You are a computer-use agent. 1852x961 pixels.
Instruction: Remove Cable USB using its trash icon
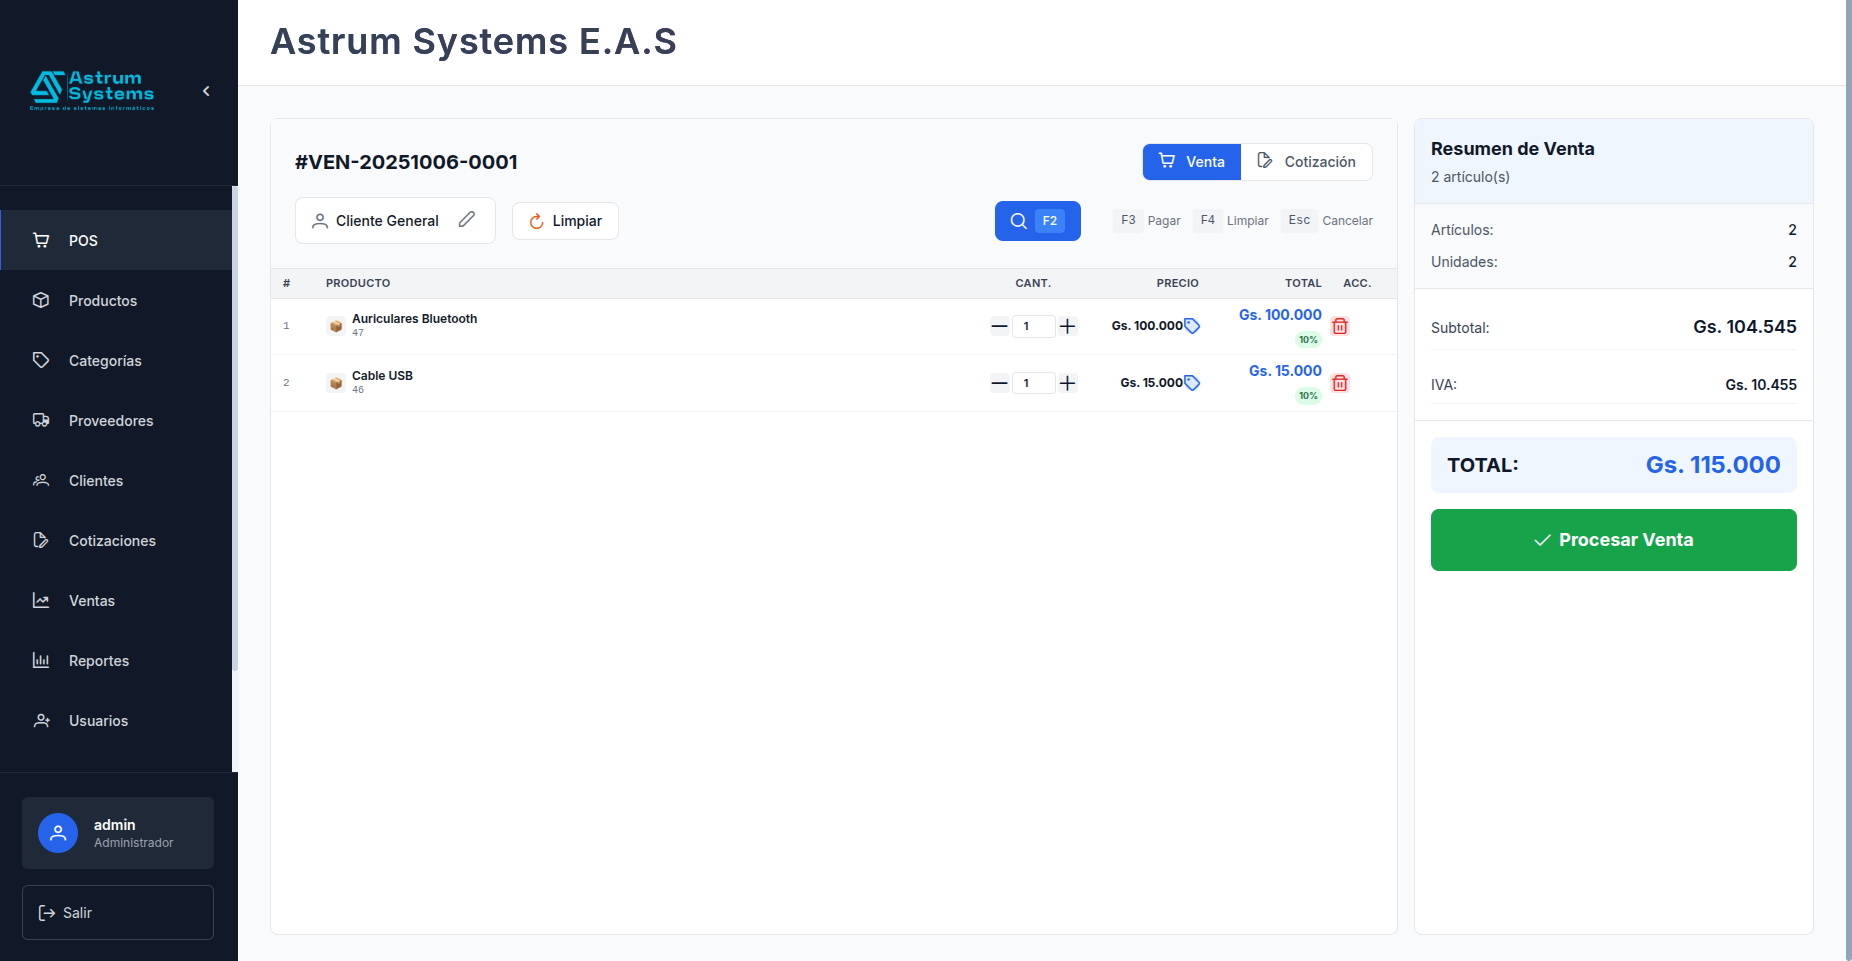(x=1340, y=383)
